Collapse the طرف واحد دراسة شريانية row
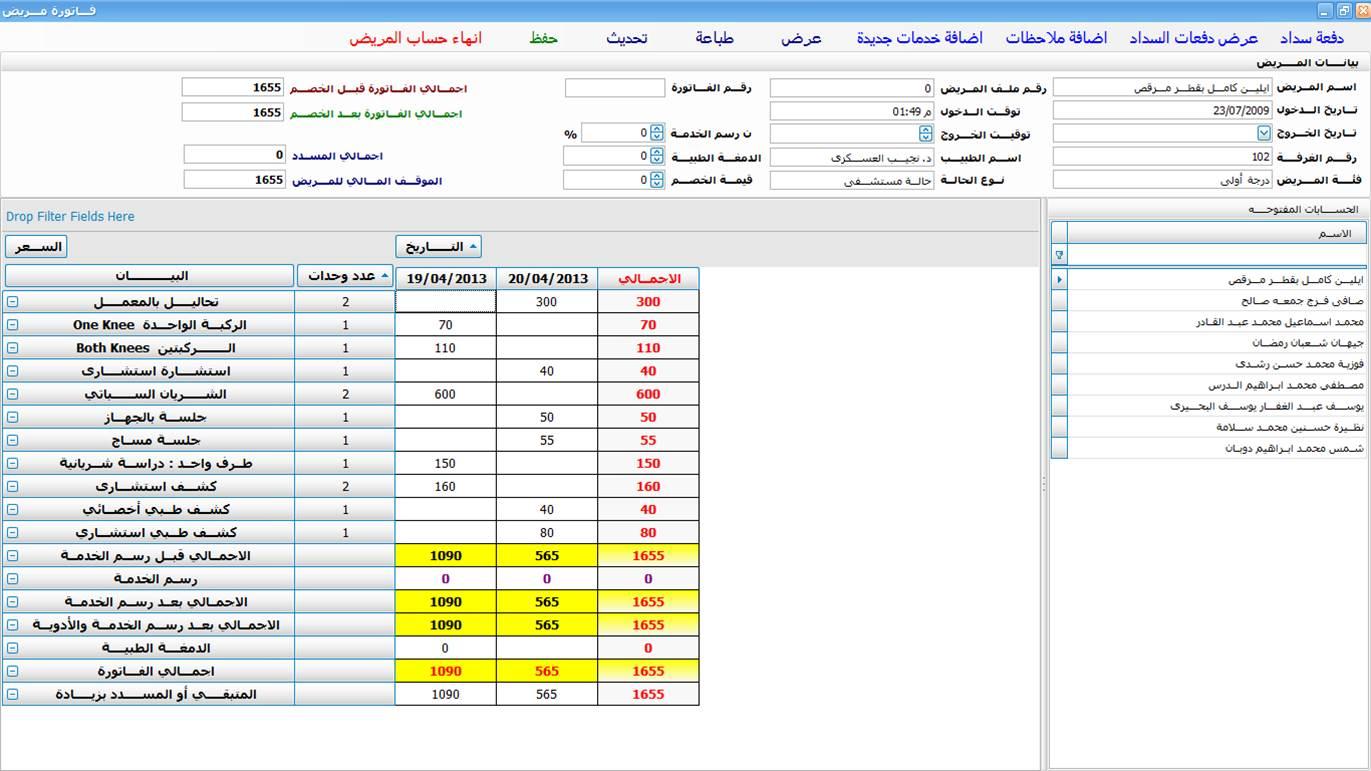Viewport: 1371px width, 771px height. pyautogui.click(x=13, y=463)
